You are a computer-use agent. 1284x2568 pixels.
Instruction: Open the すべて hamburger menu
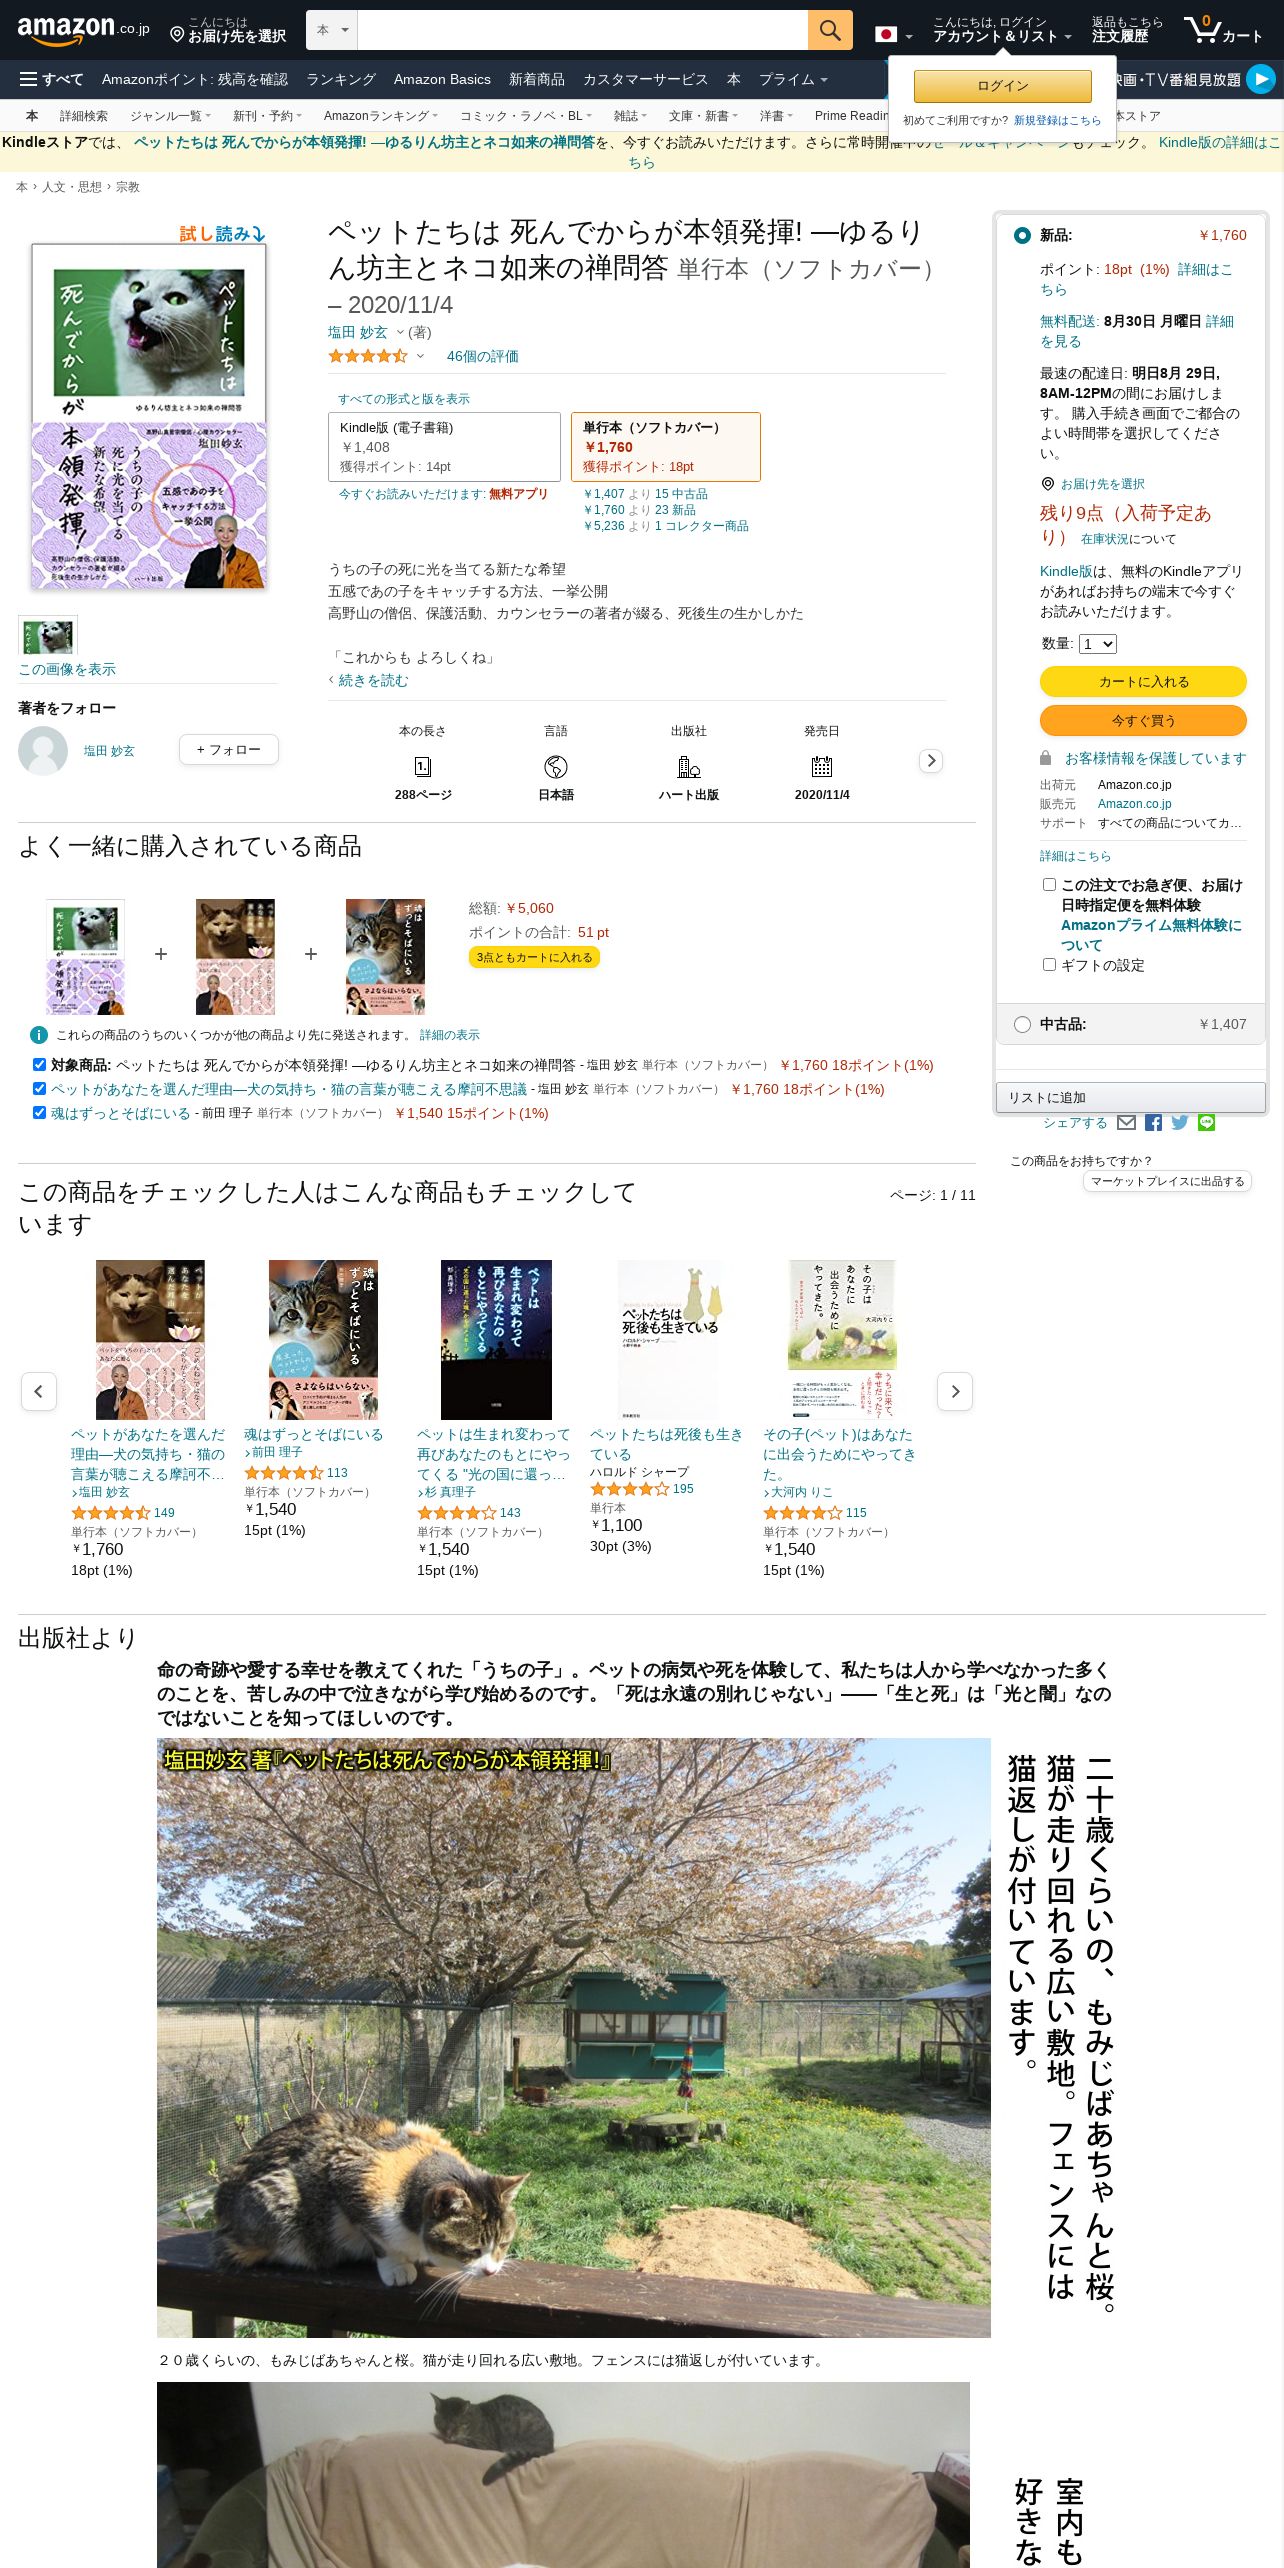[x=51, y=79]
